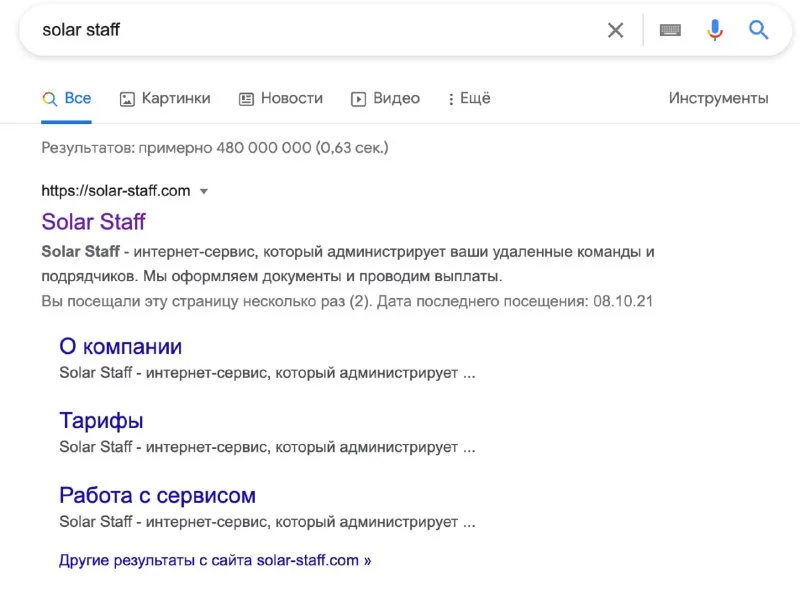Click the https://solar-staff.com address text

point(115,190)
